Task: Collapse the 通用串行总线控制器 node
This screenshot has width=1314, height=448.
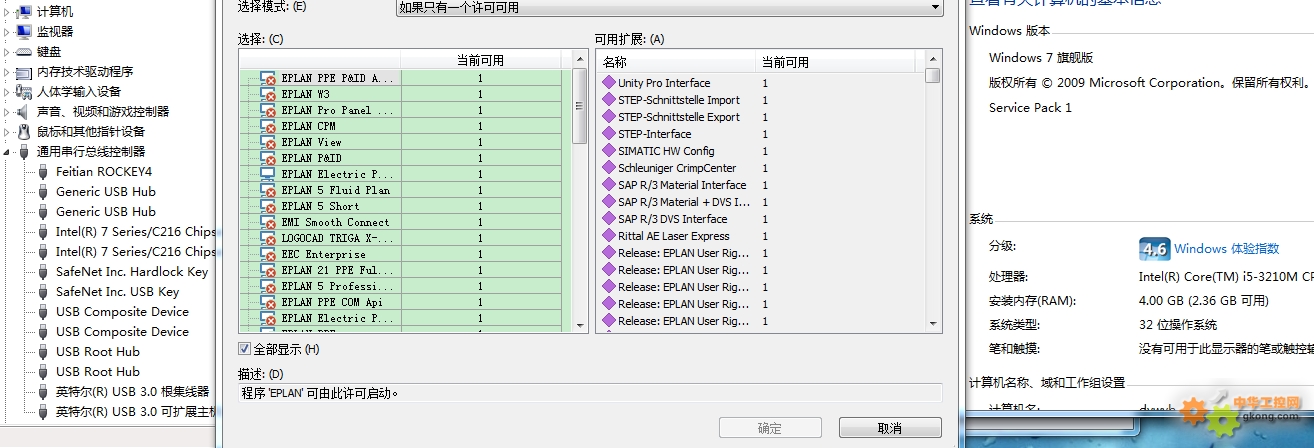Action: 8,152
